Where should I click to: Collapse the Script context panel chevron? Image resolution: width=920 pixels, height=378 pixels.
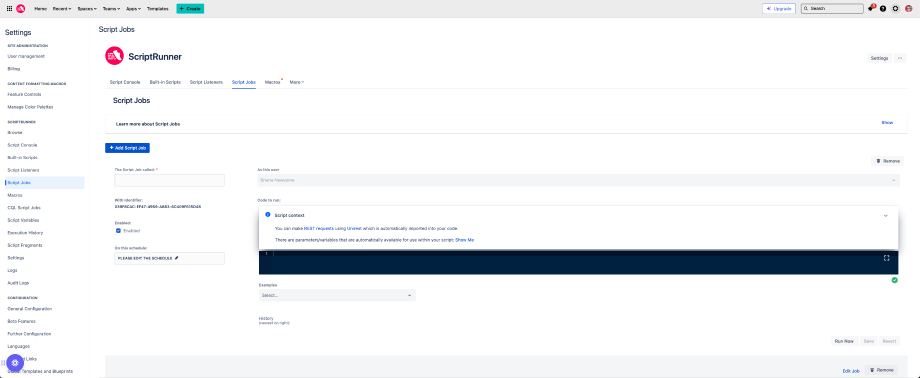[885, 215]
